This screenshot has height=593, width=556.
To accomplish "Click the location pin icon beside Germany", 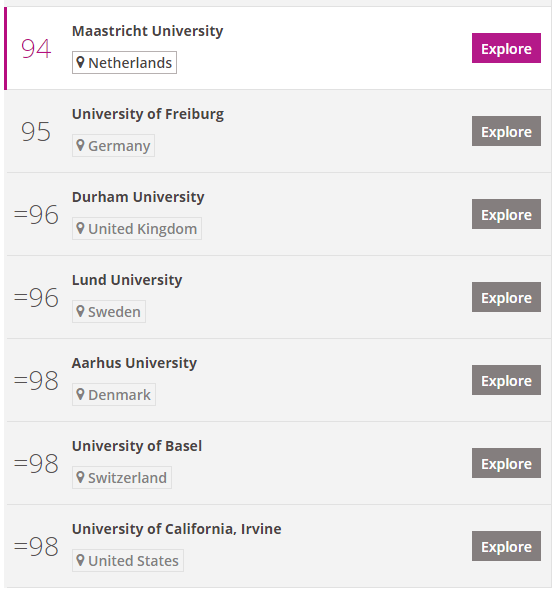I will click(x=80, y=145).
